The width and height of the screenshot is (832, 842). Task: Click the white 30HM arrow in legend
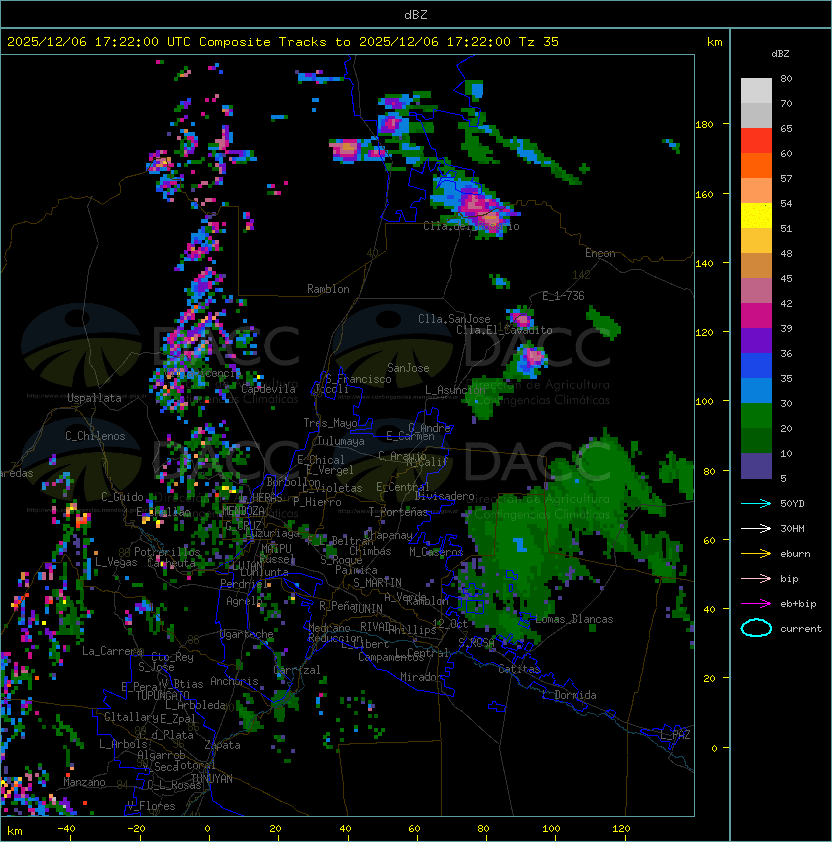[756, 528]
